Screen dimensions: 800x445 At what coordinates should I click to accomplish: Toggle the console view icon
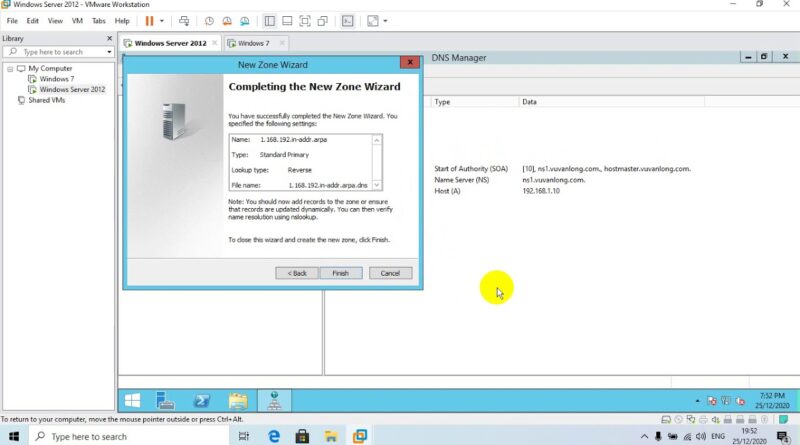(x=347, y=21)
